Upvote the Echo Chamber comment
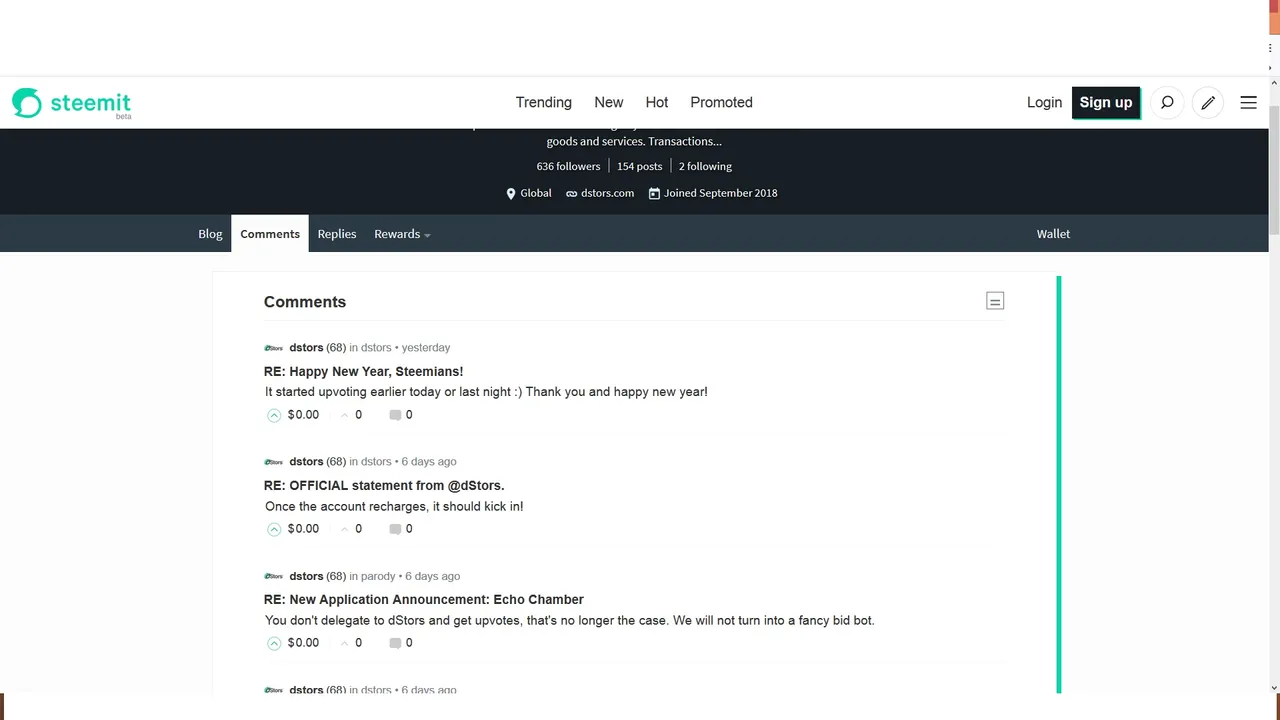Image resolution: width=1280 pixels, height=720 pixels. pos(274,643)
